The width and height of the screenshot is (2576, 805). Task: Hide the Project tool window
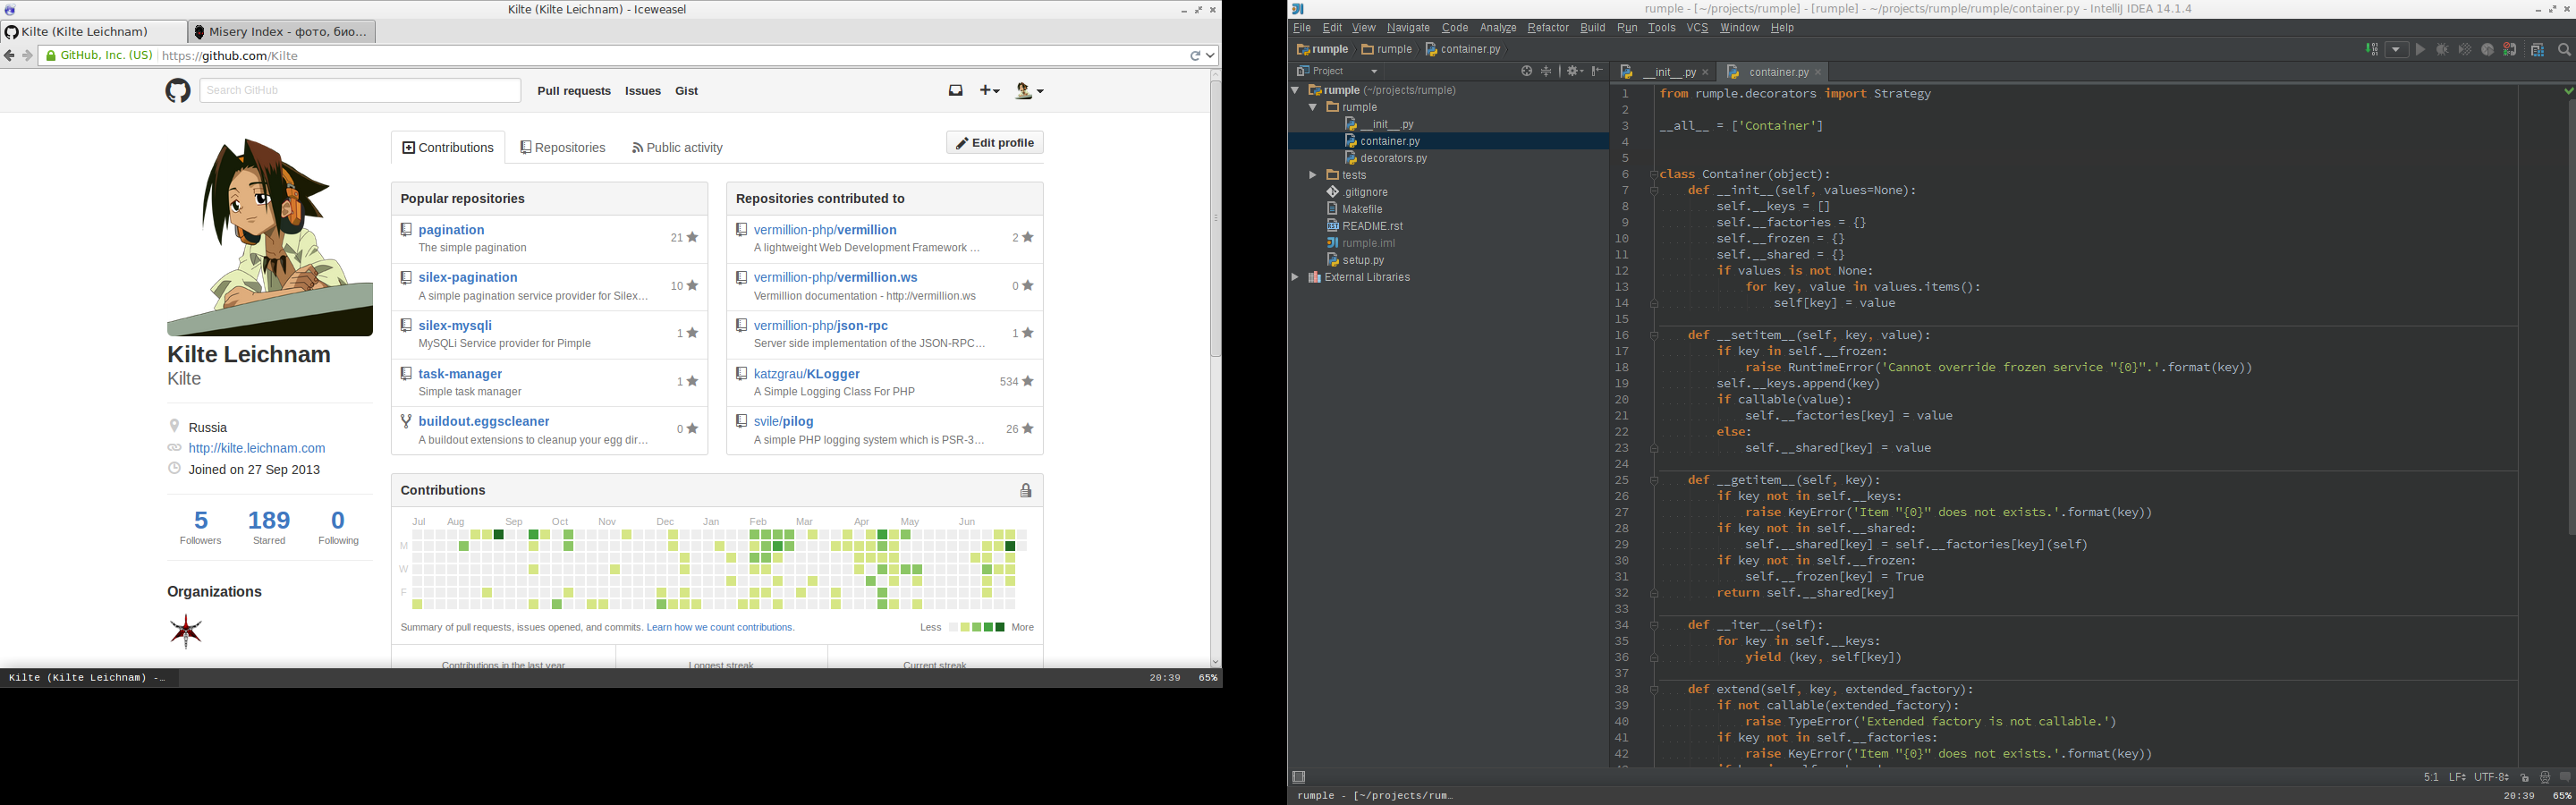pyautogui.click(x=1597, y=71)
